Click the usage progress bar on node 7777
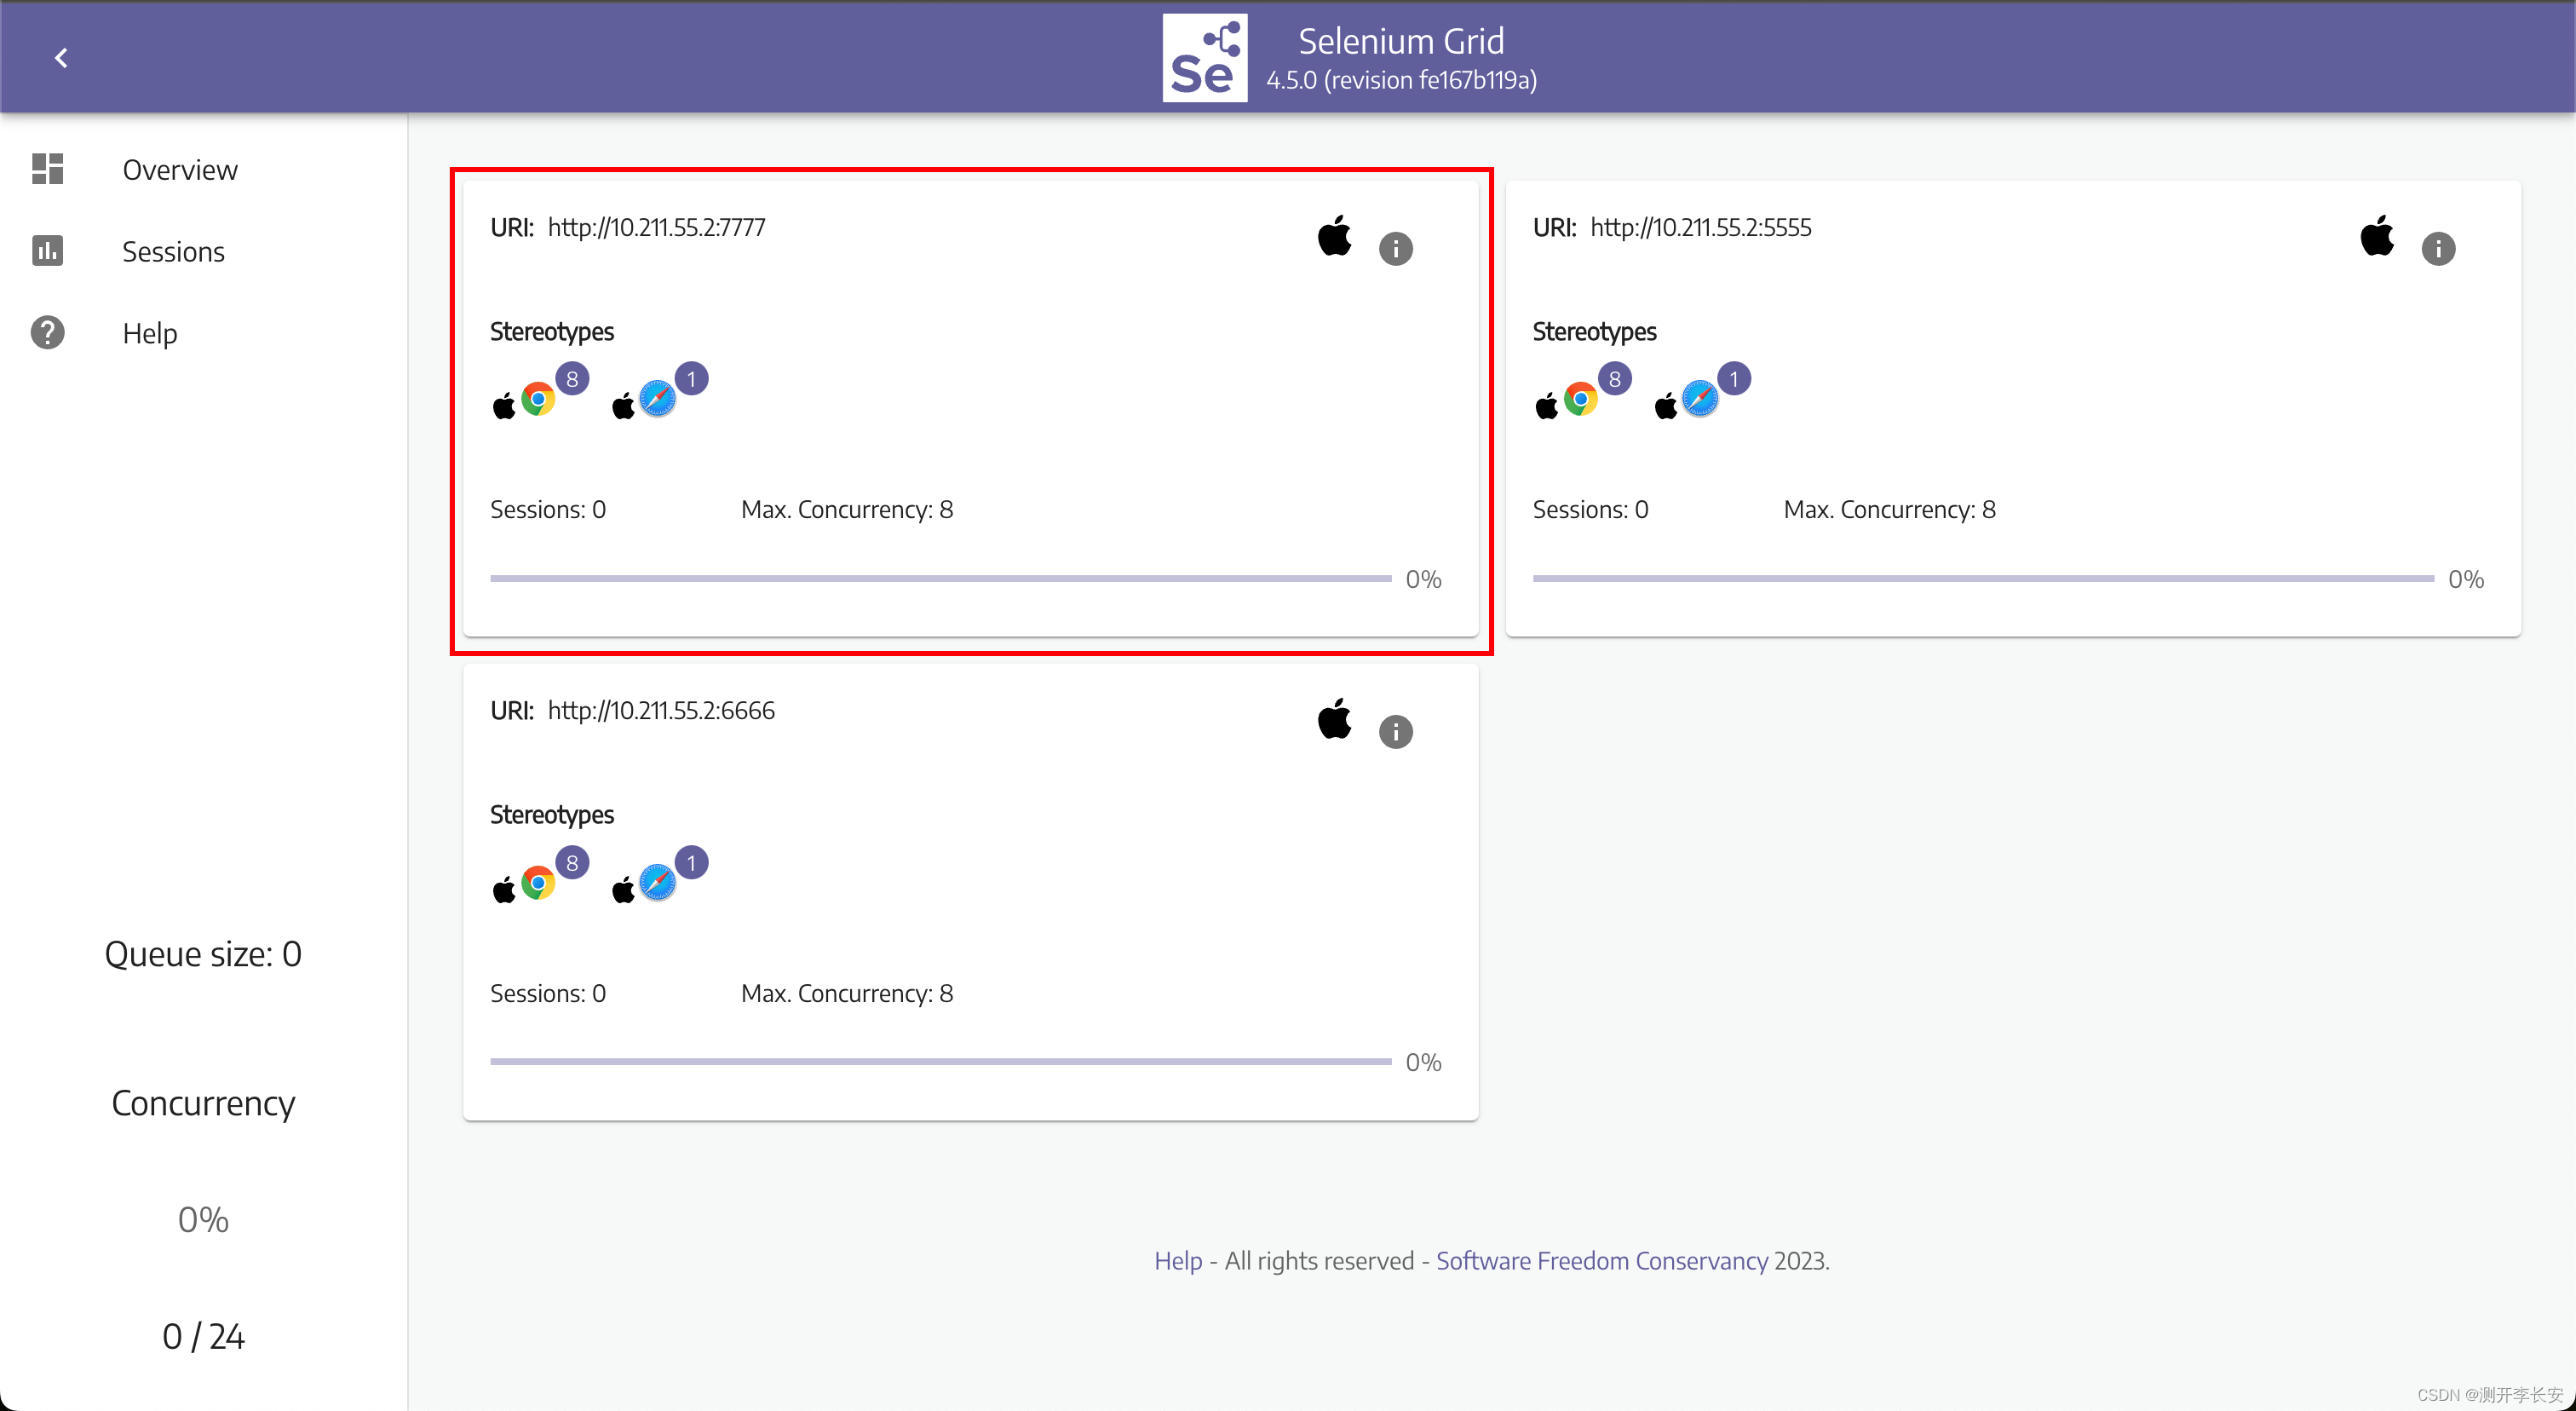The width and height of the screenshot is (2576, 1411). 940,579
